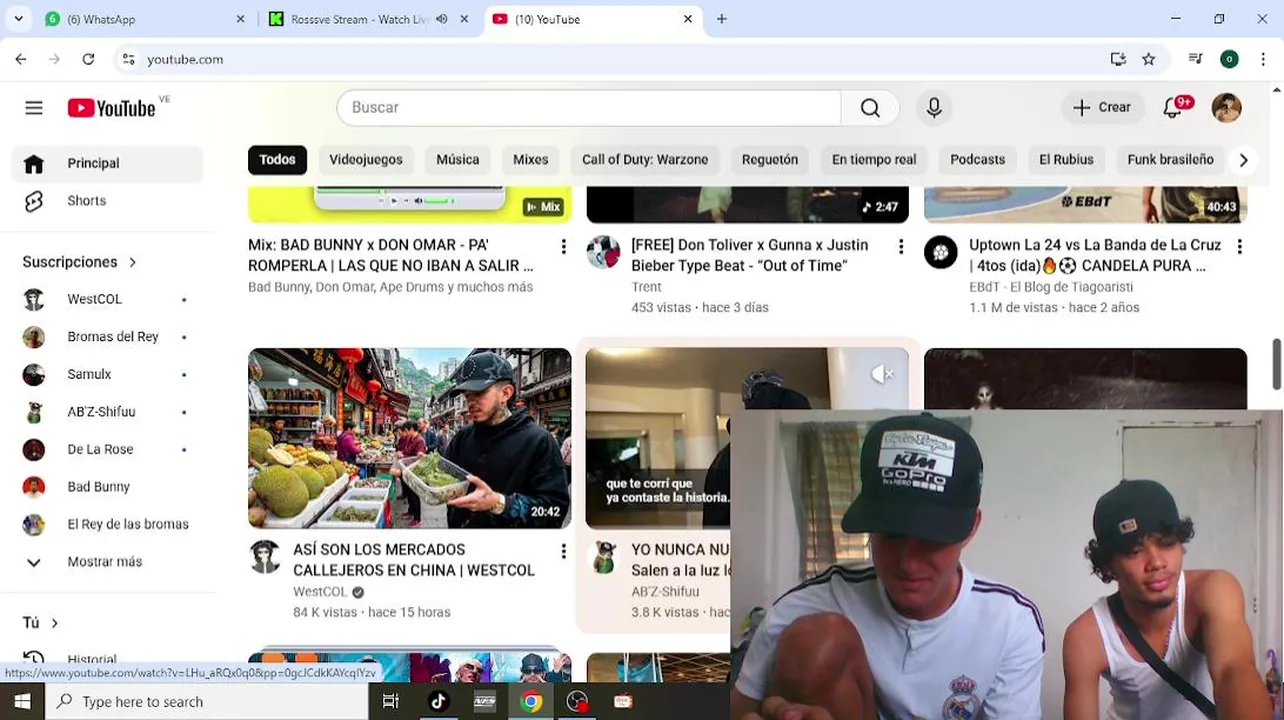Click the AB'Z-Shifuu channel name under video
Screen dimensions: 1284x720
665,592
